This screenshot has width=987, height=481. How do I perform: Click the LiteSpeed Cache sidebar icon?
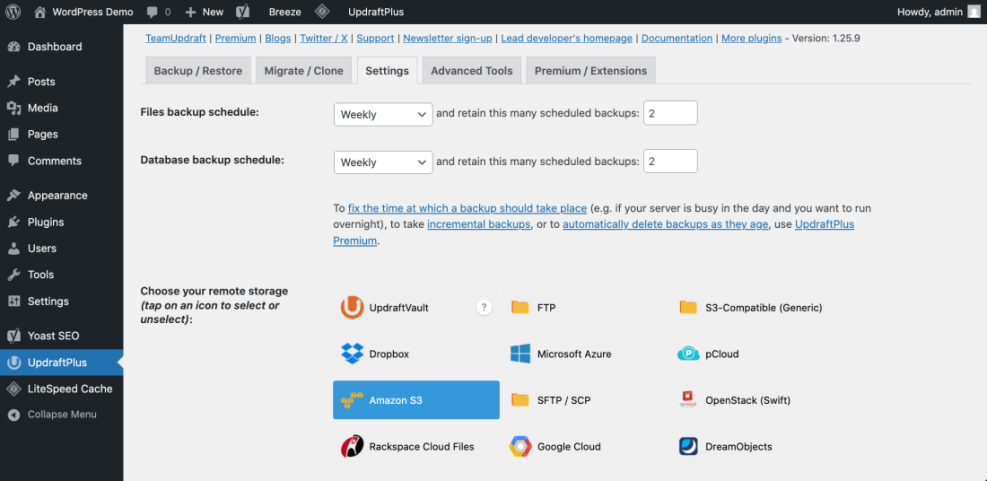(14, 389)
